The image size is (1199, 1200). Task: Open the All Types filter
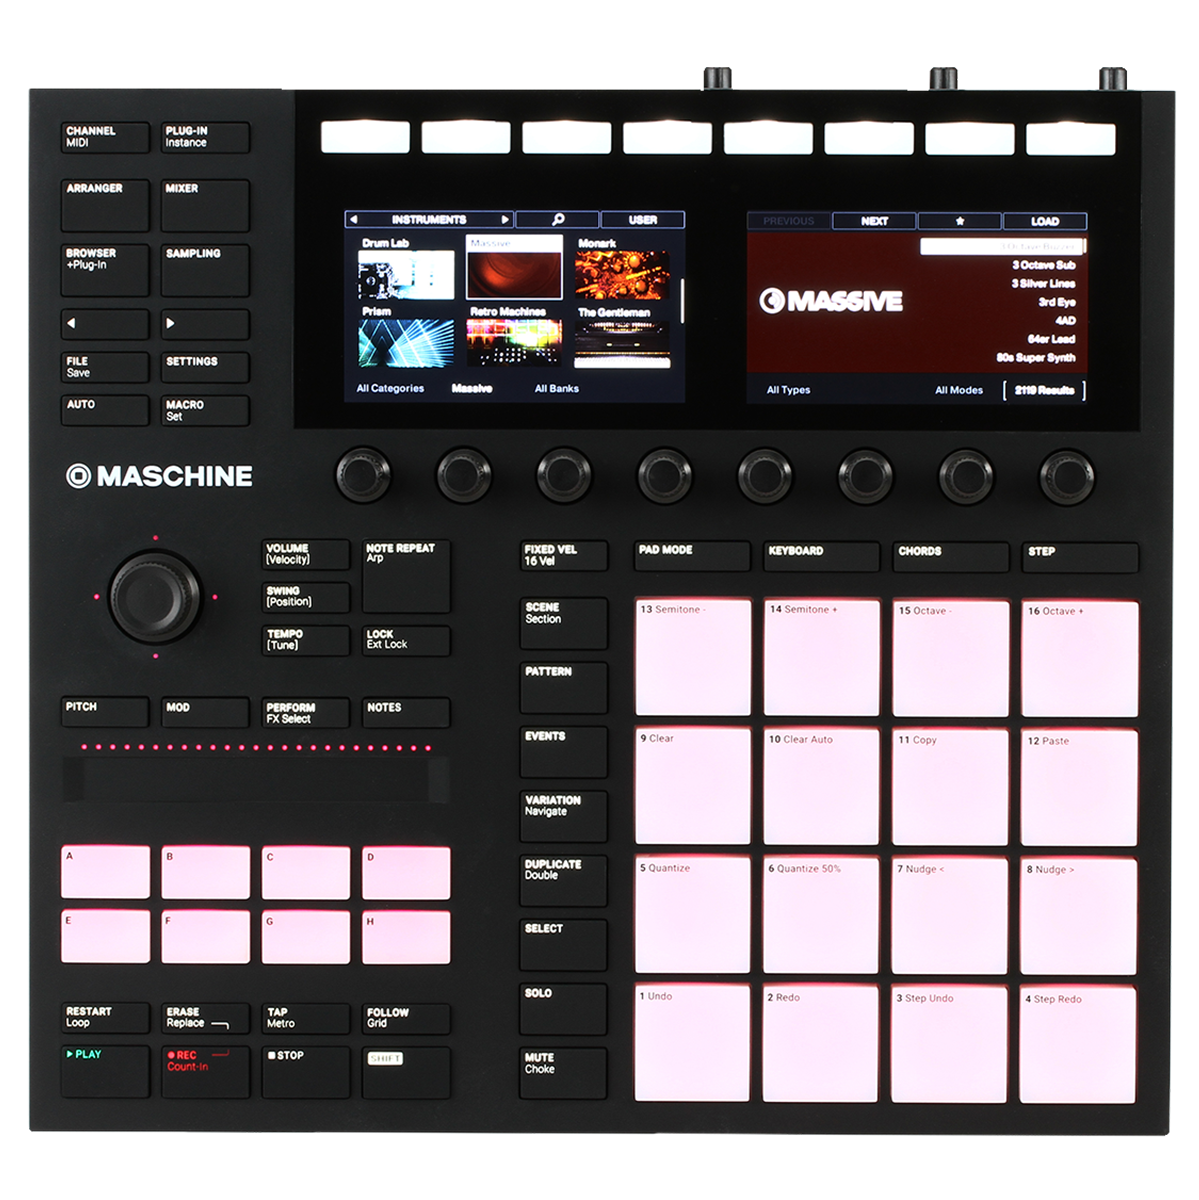(x=786, y=388)
